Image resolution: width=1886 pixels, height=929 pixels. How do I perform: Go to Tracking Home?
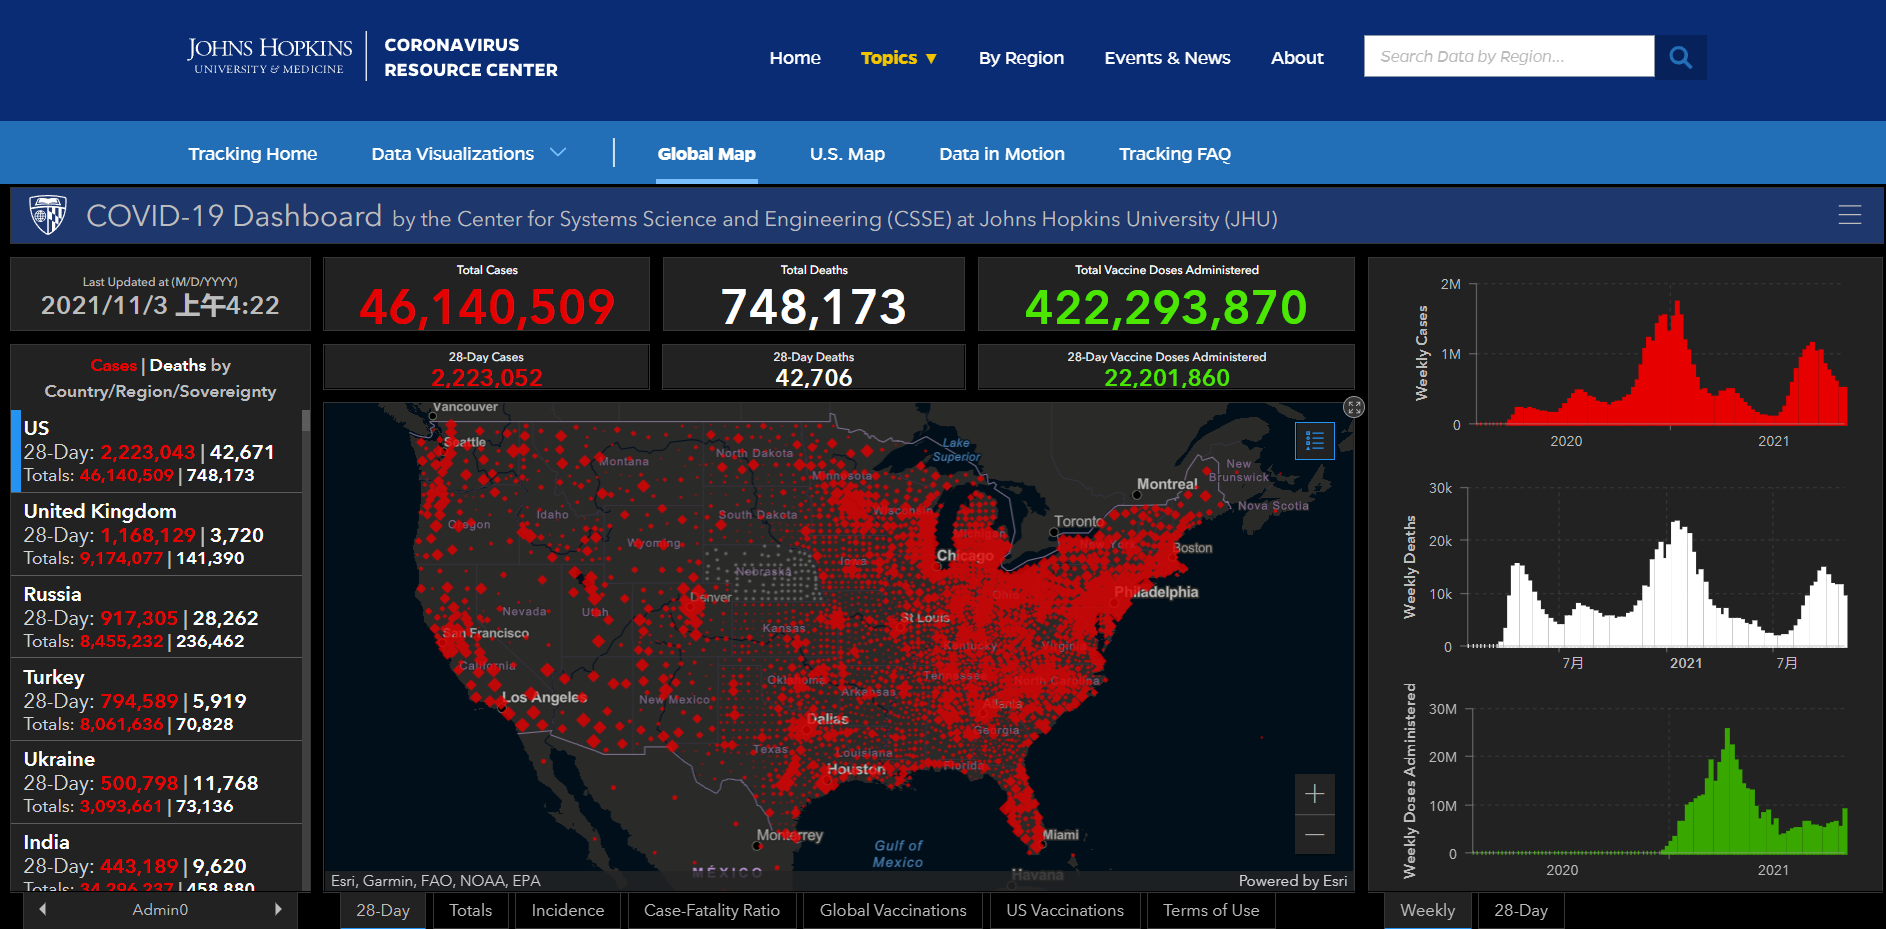[253, 154]
